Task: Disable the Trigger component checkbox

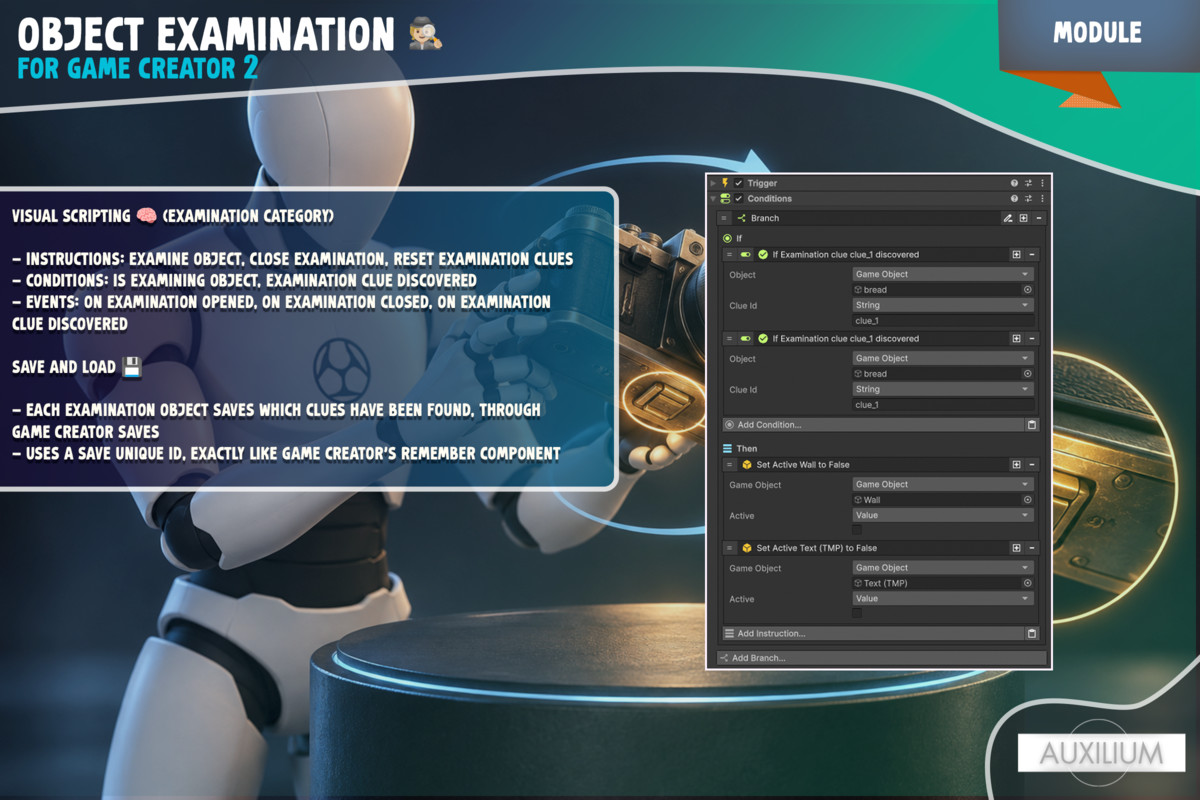Action: click(739, 183)
